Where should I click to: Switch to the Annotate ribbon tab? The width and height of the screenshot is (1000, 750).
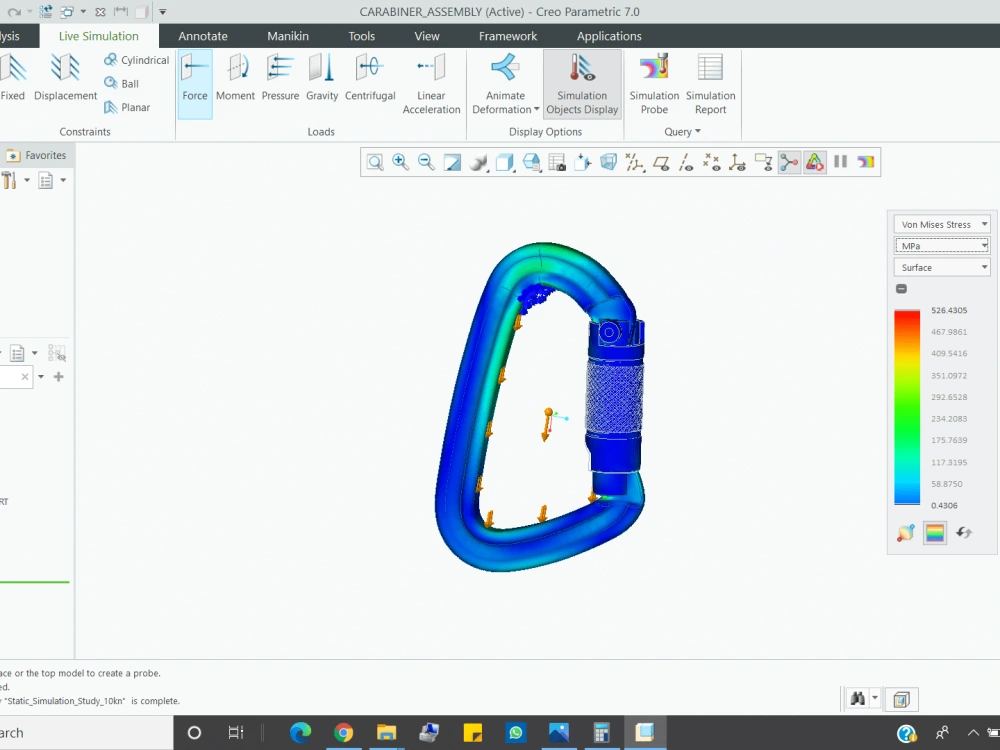click(x=203, y=35)
